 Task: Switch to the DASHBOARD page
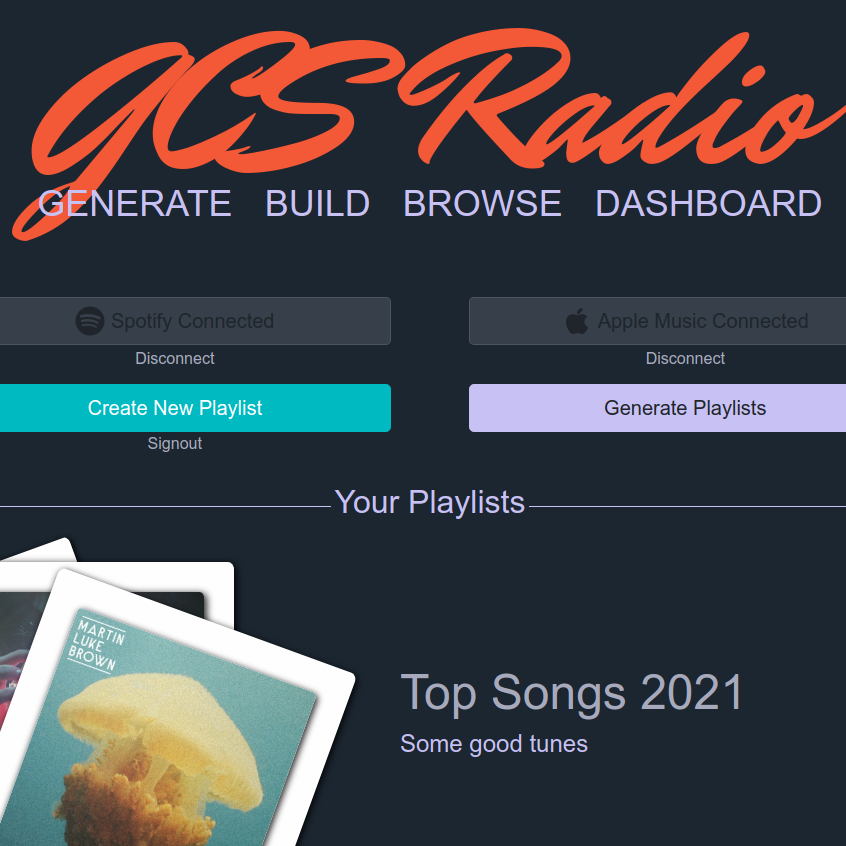[708, 203]
